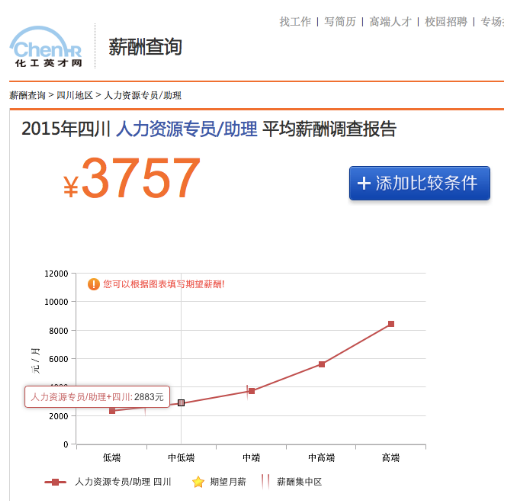521x501 pixels.
Task: Click the yellow star 期望月薪 legend icon
Action: 198,482
